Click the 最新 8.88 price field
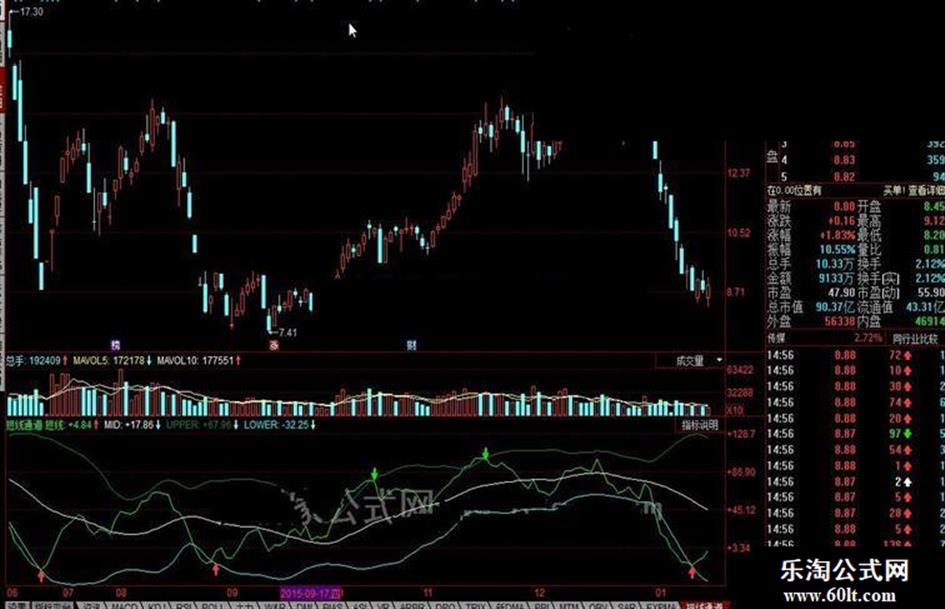Screen dimensions: 945x609 point(811,207)
